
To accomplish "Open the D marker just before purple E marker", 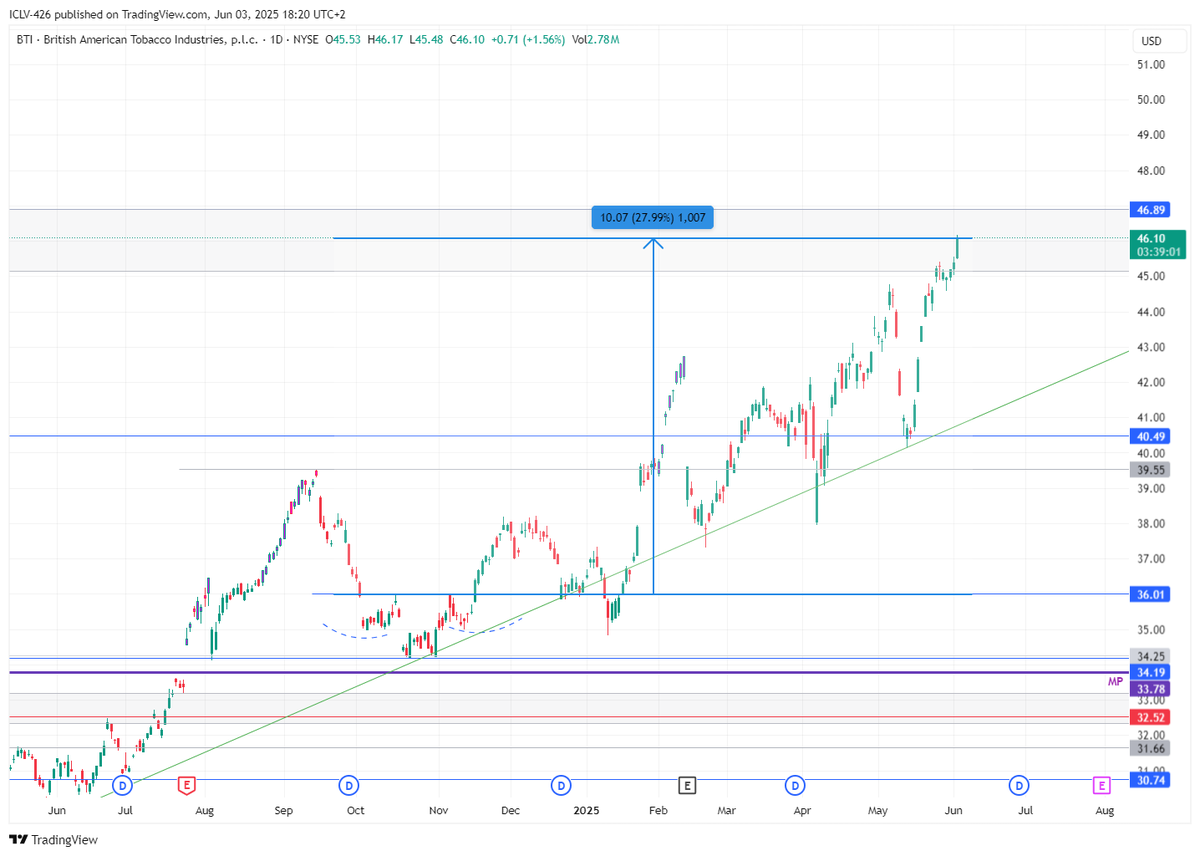I will pos(1019,785).
